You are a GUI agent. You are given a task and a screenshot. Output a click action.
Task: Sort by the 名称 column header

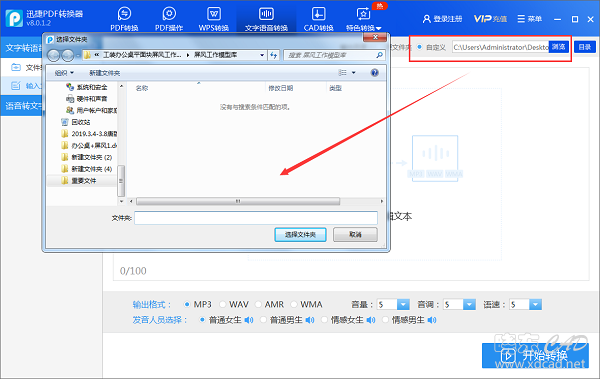(142, 88)
